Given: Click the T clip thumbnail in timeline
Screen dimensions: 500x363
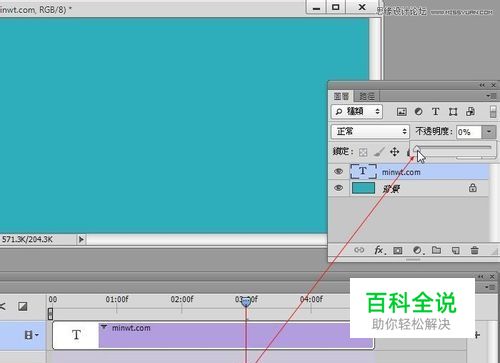Looking at the screenshot, I should (x=76, y=335).
